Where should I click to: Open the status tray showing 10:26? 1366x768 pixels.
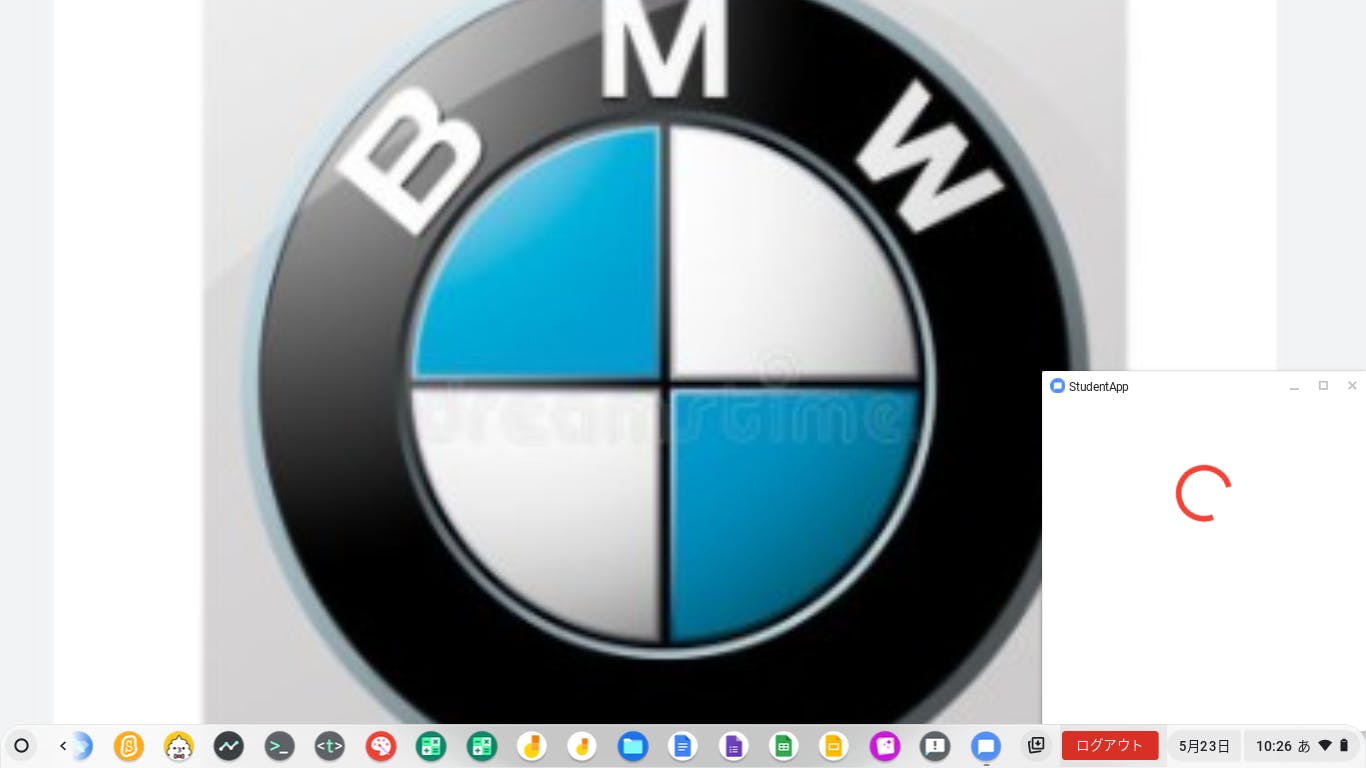pyautogui.click(x=1302, y=746)
